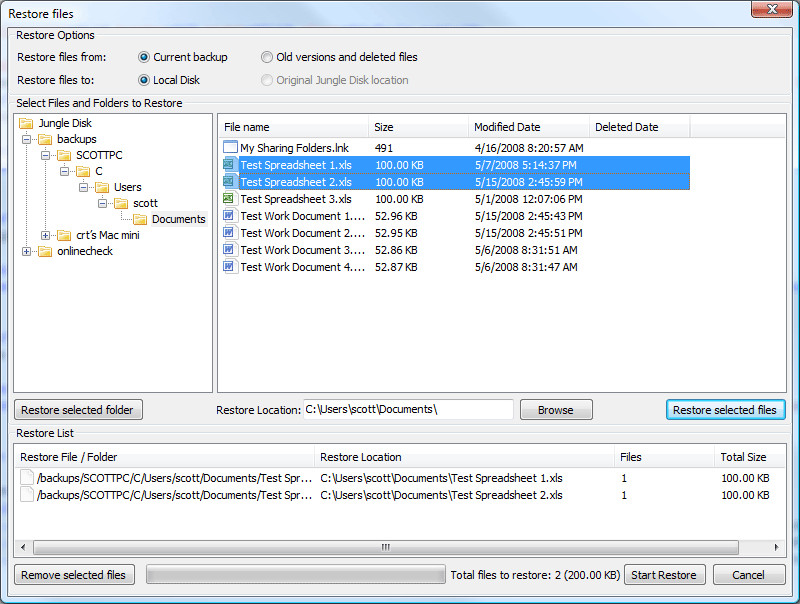800x604 pixels.
Task: Click the onlinecheck folder icon
Action: point(45,251)
